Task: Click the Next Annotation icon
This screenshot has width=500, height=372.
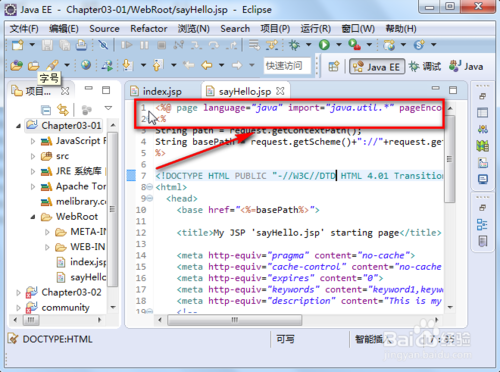Action: click(x=127, y=65)
